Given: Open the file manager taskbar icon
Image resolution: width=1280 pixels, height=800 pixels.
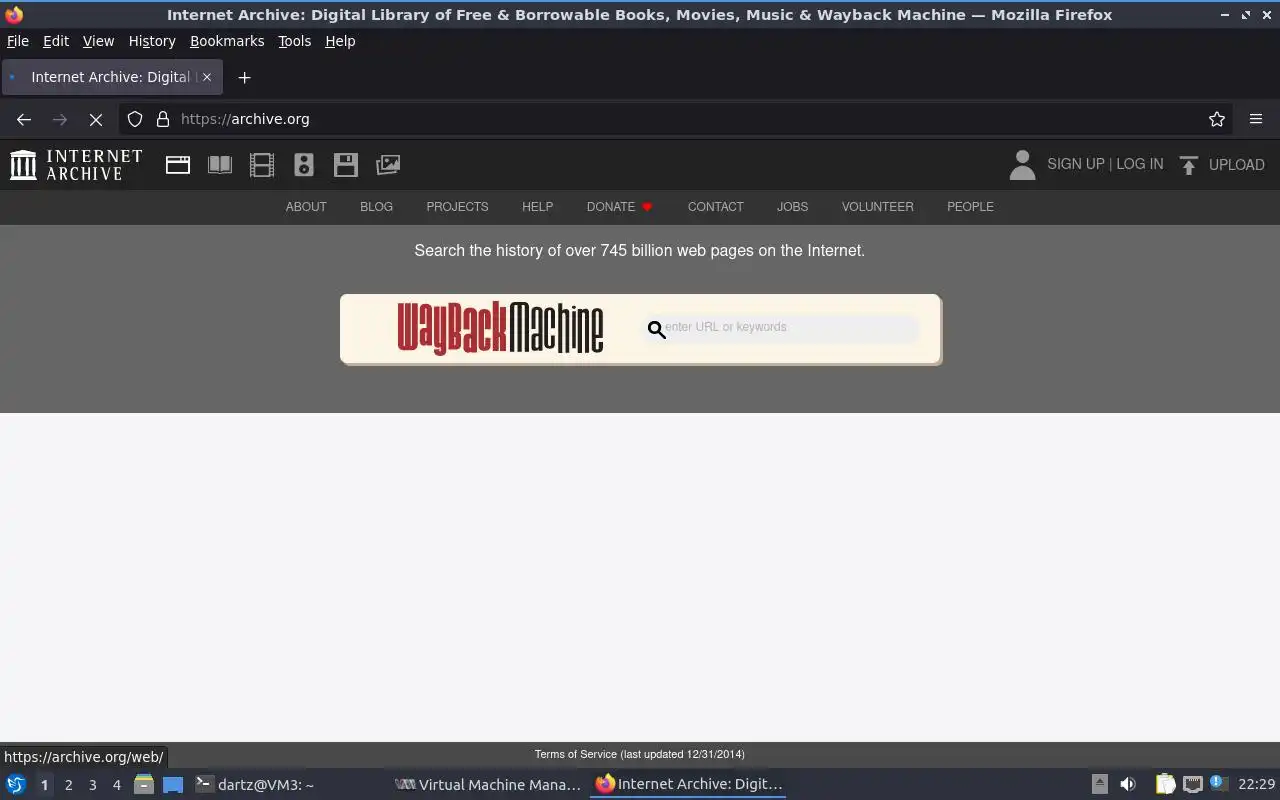Looking at the screenshot, I should click(x=144, y=784).
